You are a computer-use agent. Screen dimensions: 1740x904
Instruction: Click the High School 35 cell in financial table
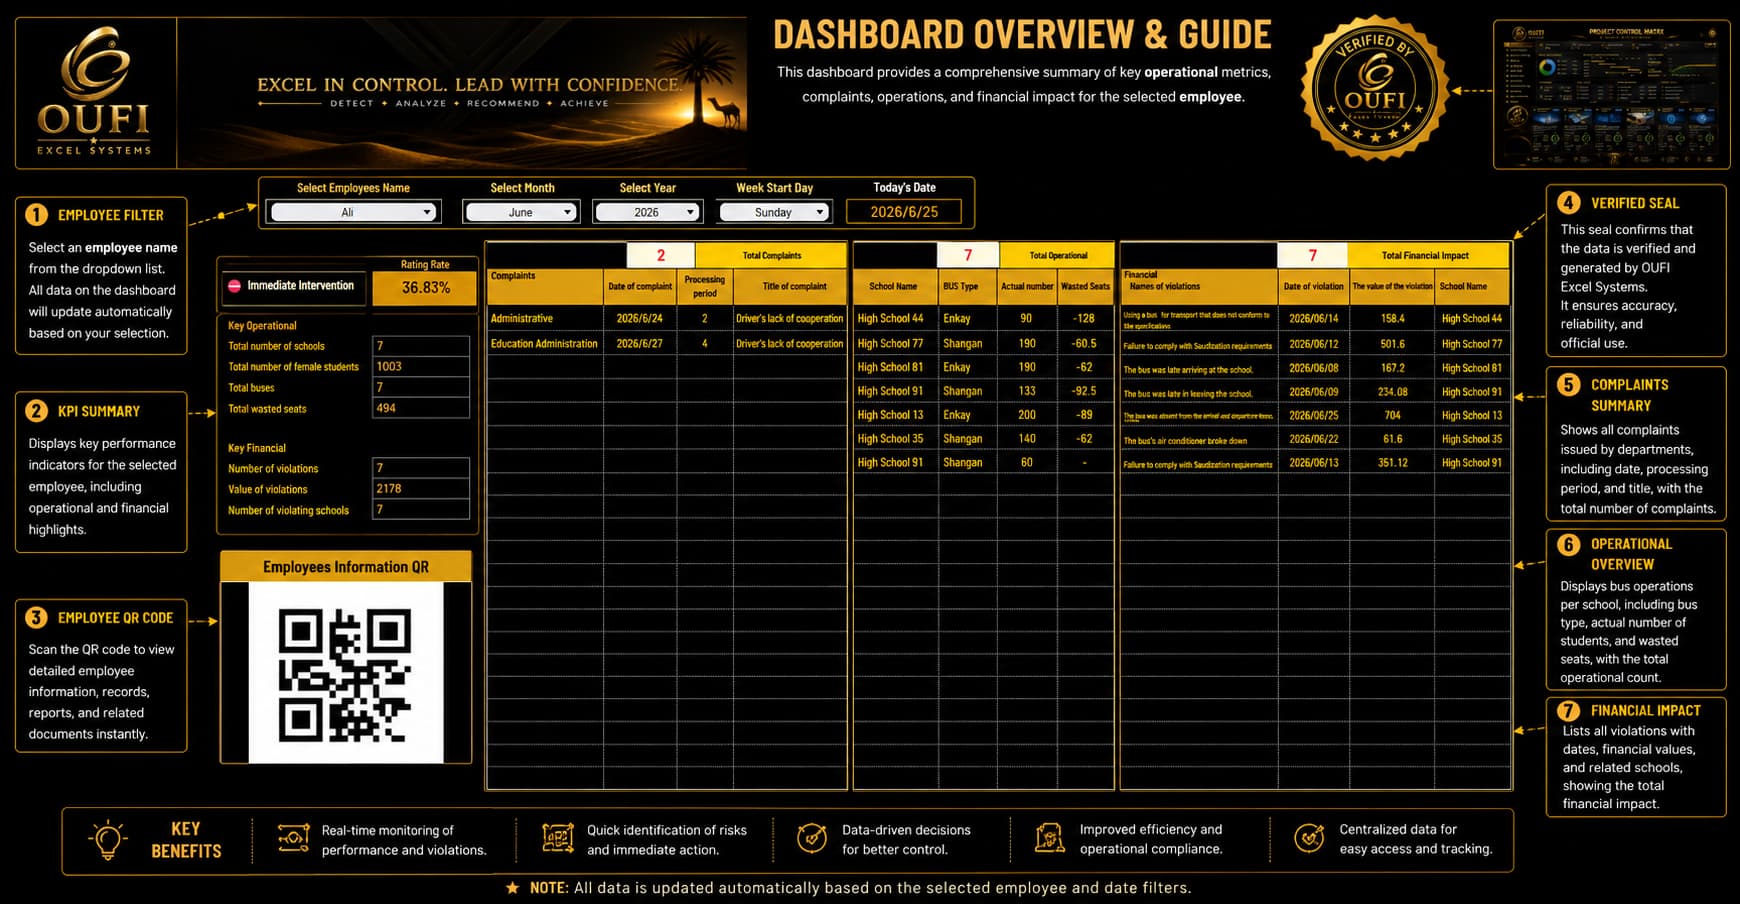tap(1472, 439)
